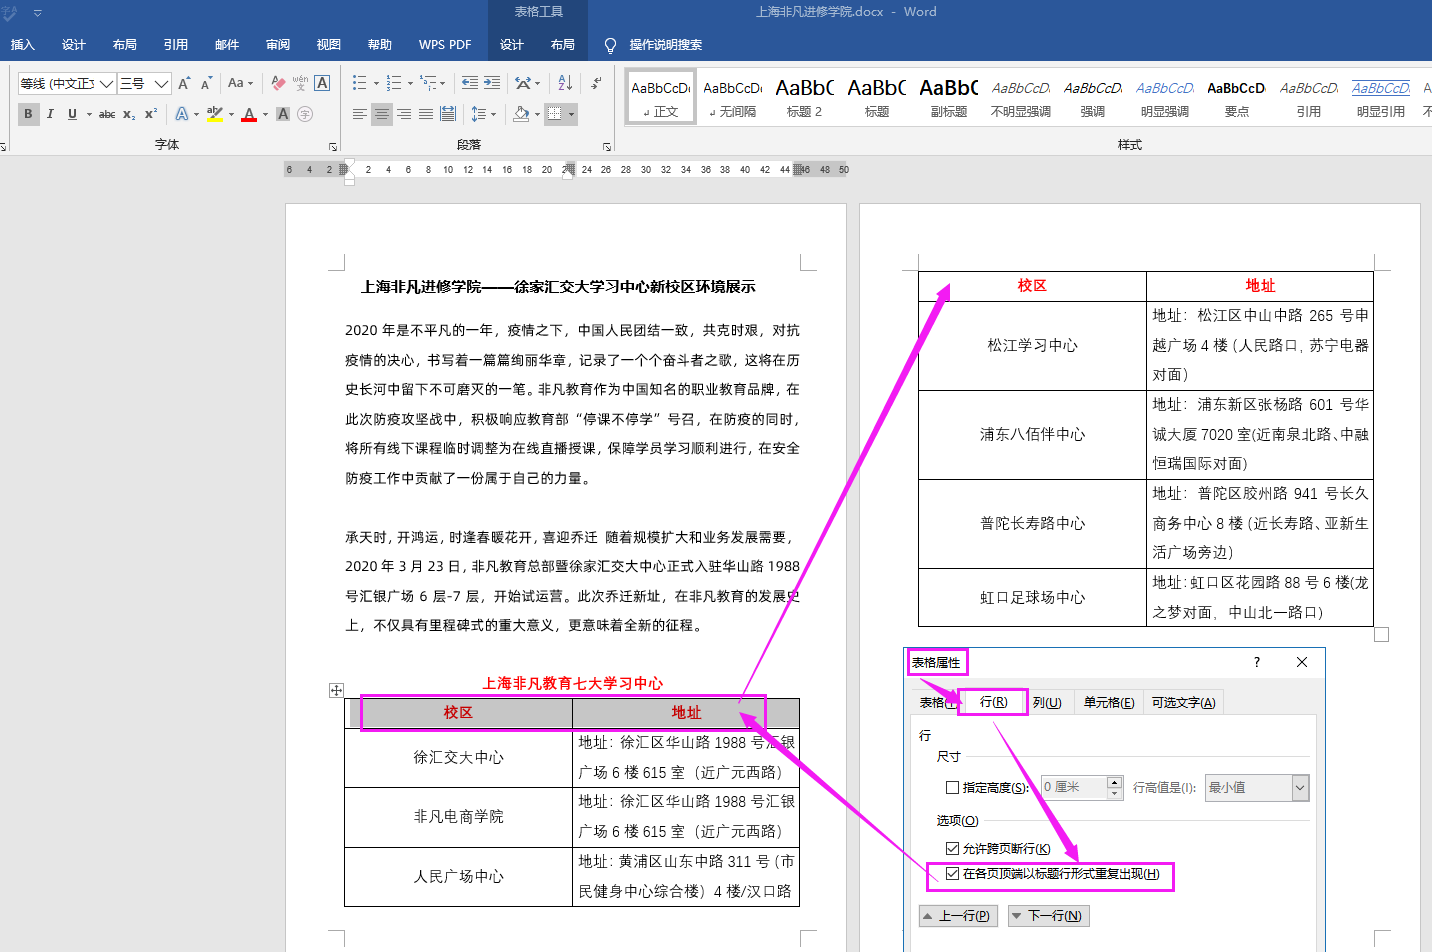Screen dimensions: 1432x952
Task: Open 行高值是 最小值 dropdown
Action: coord(1300,788)
